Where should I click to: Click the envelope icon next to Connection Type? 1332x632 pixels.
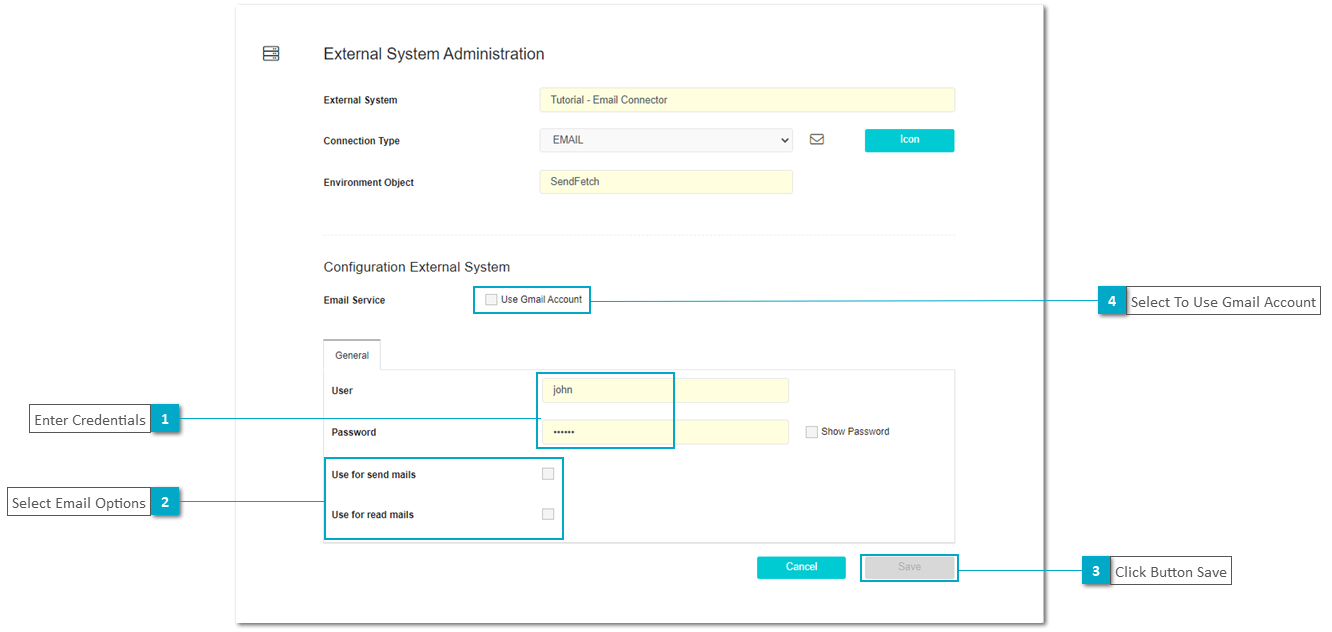coord(817,140)
